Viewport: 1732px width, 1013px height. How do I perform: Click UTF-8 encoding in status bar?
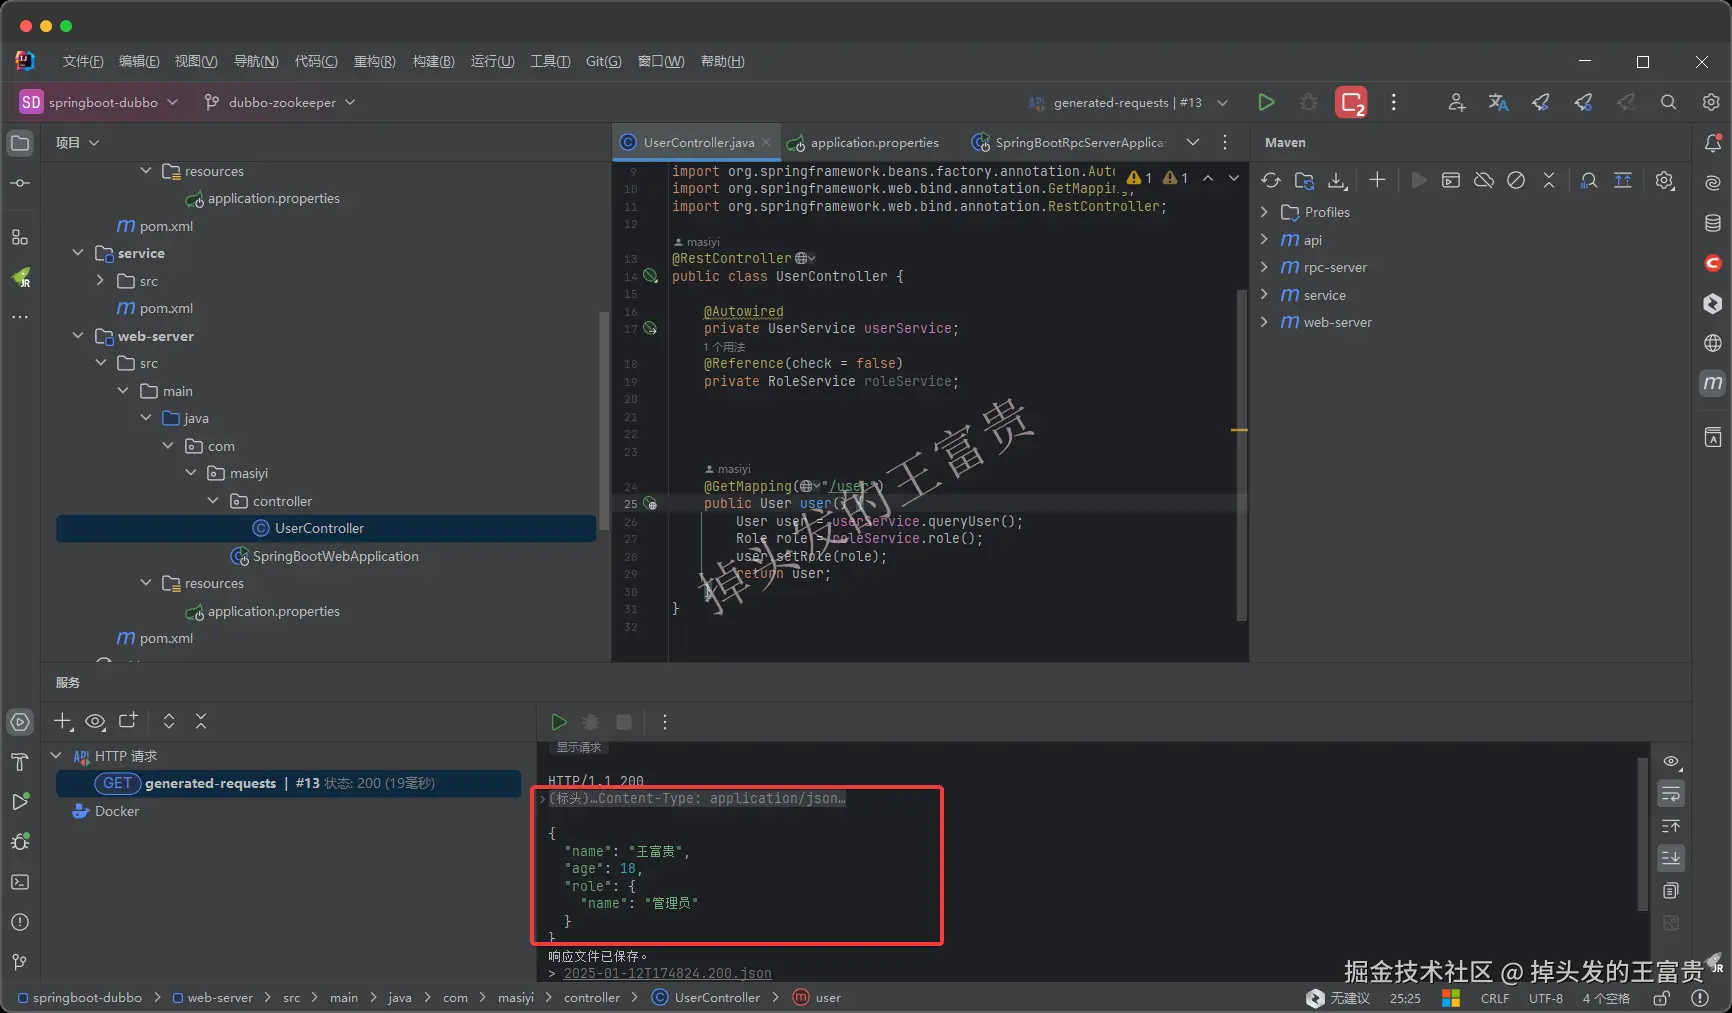coord(1546,998)
